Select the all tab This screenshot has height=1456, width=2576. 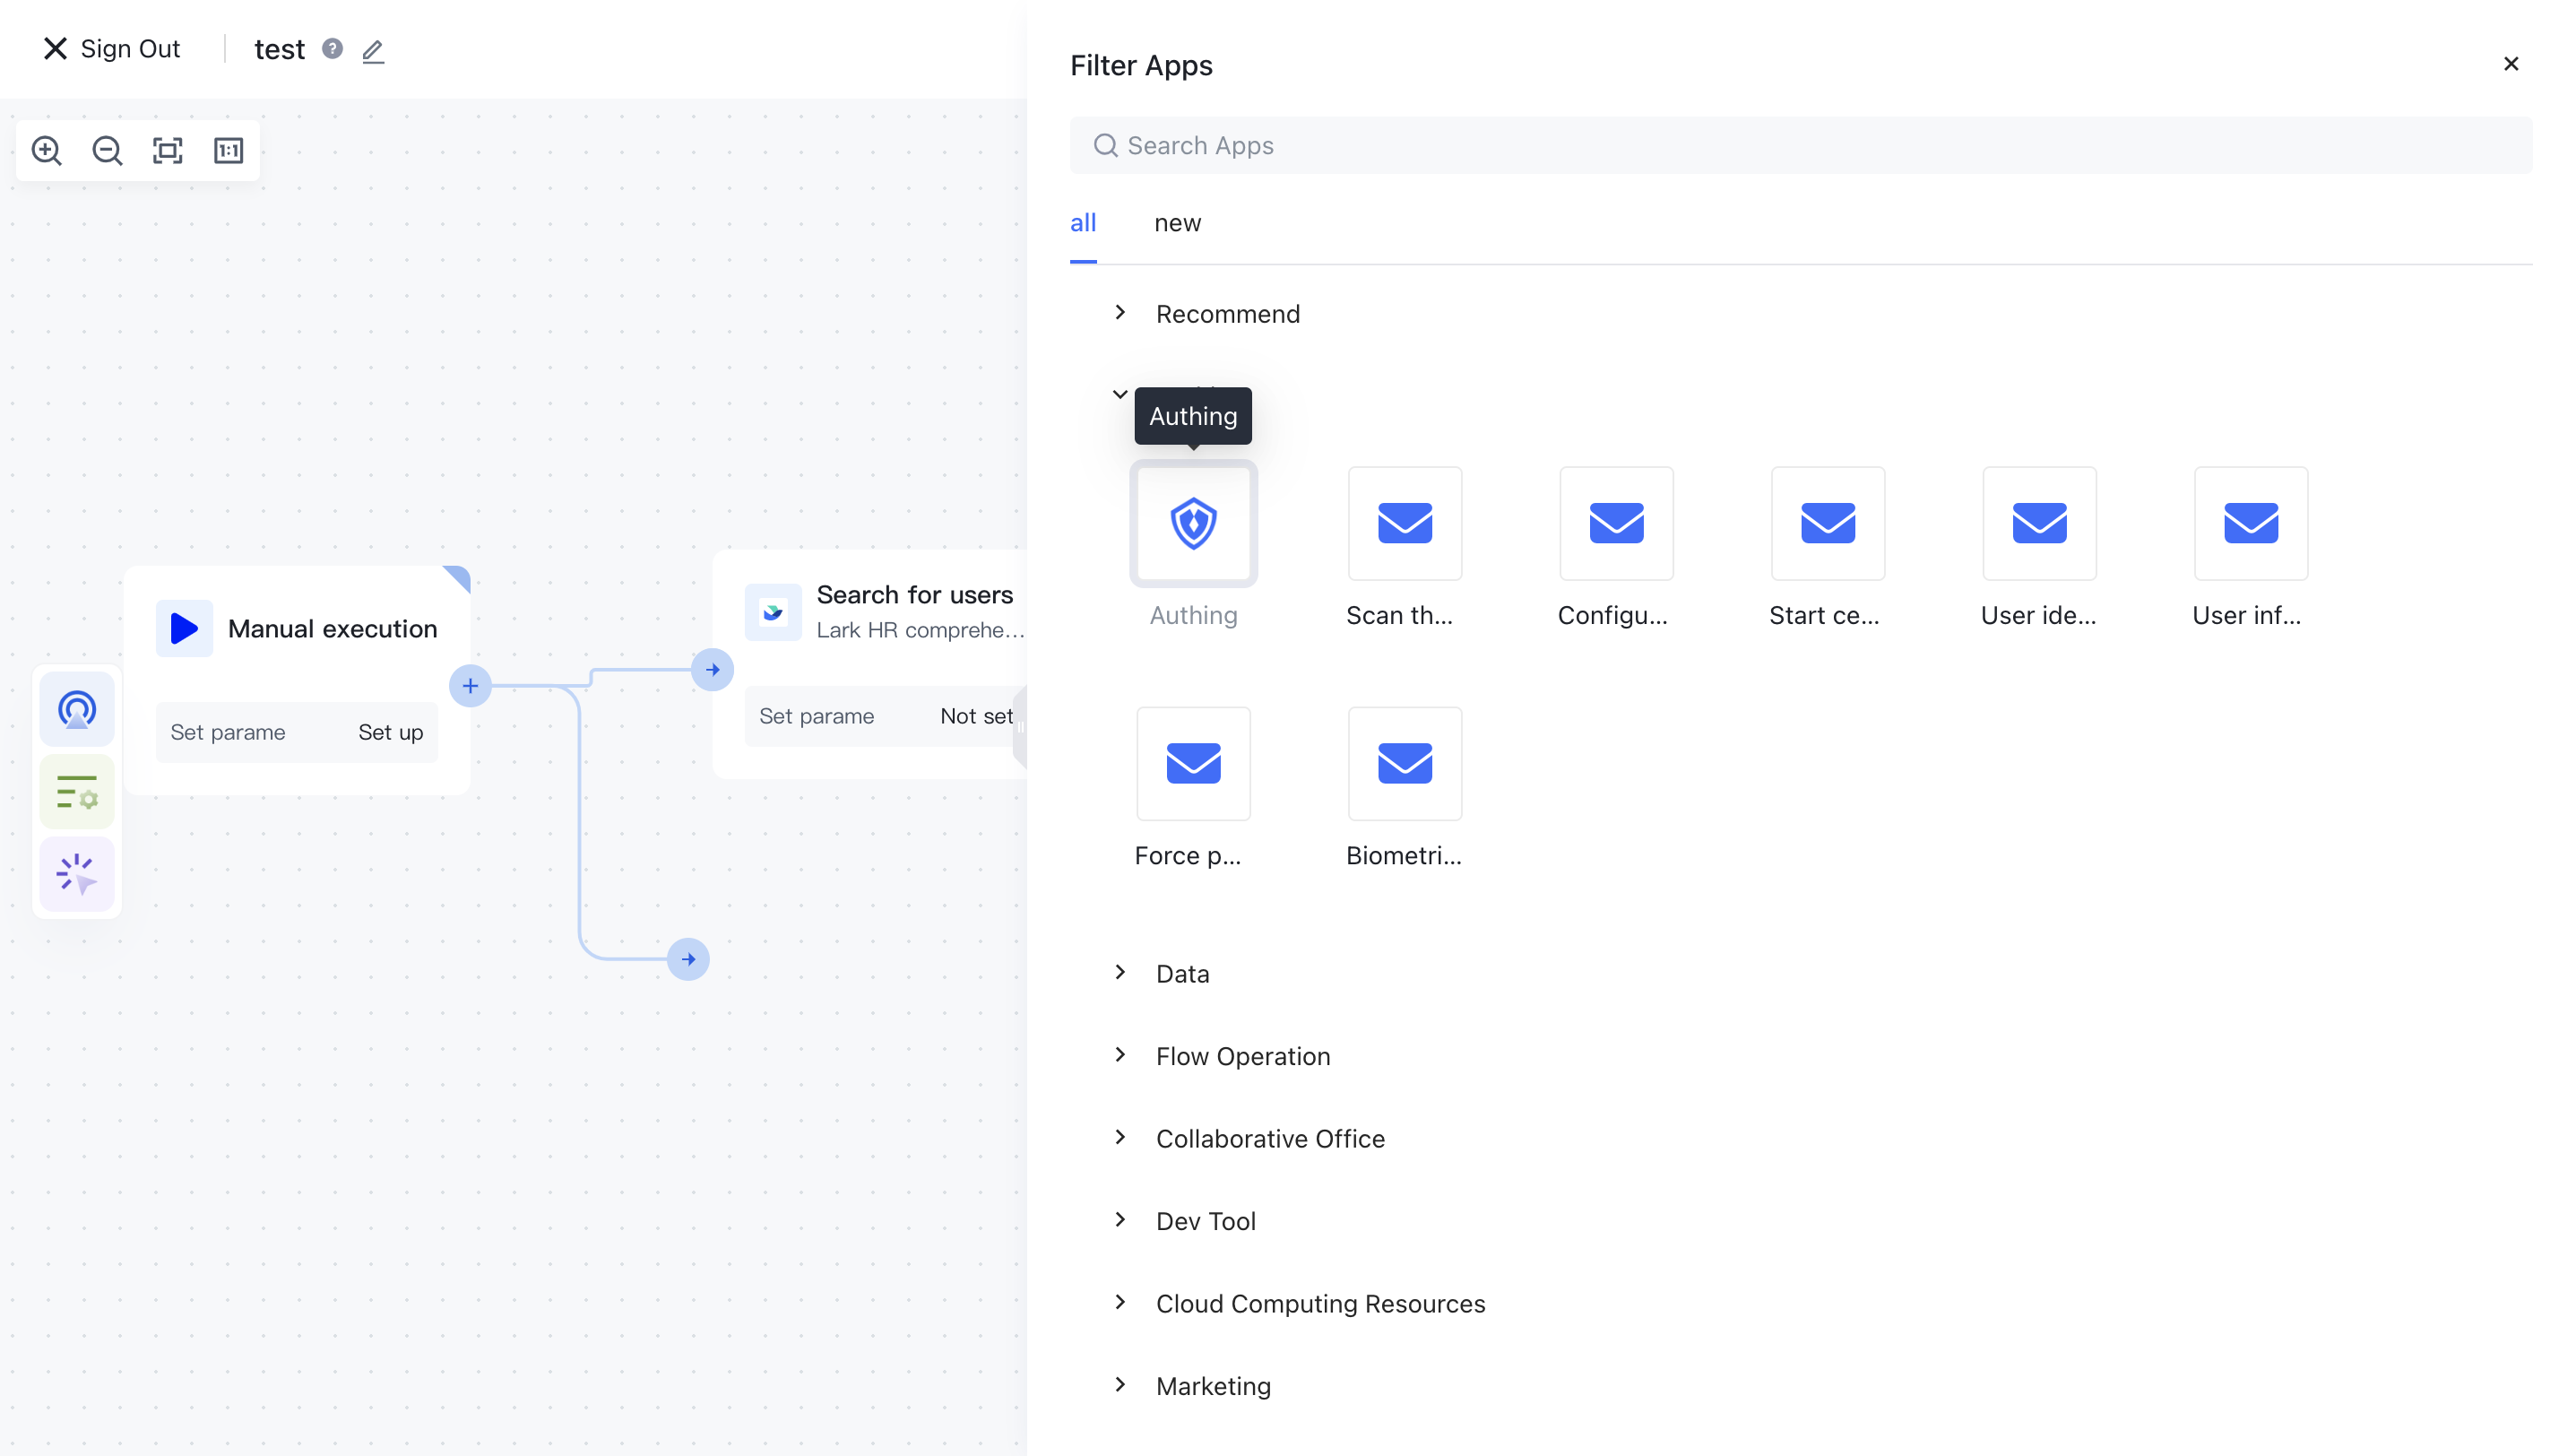click(x=1083, y=223)
